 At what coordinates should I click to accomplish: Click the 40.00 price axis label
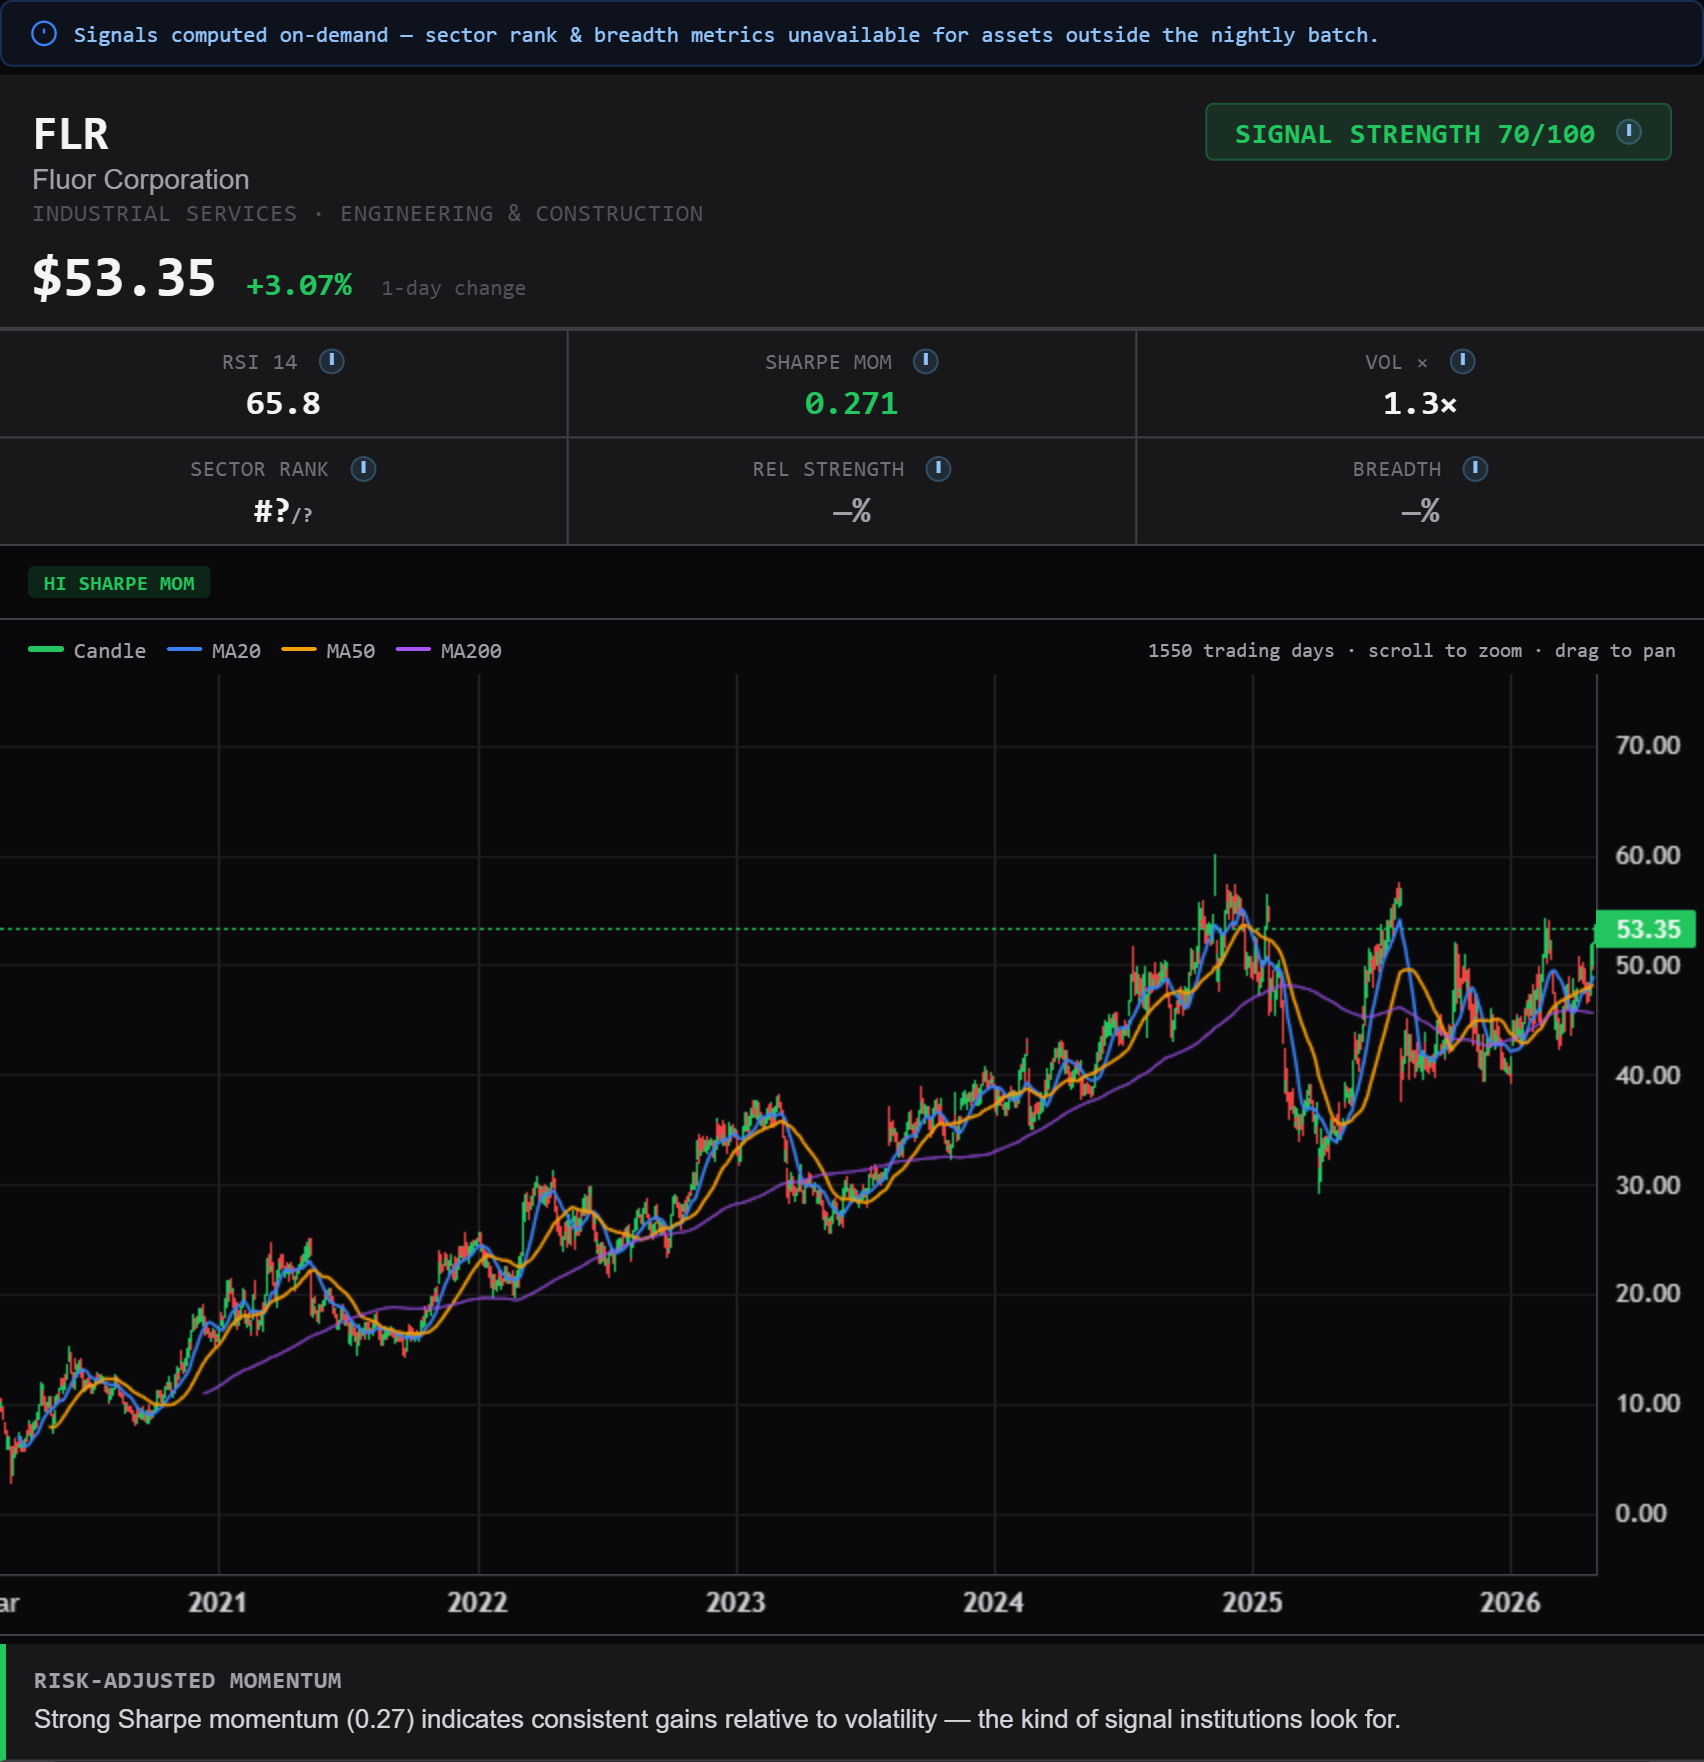(1647, 1075)
